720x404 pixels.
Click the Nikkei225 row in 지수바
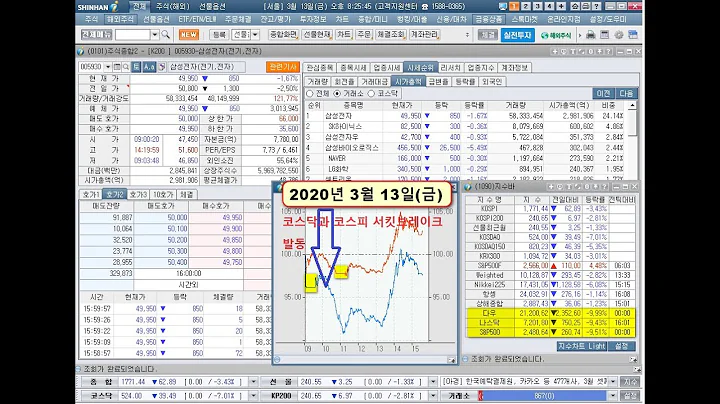click(x=550, y=285)
